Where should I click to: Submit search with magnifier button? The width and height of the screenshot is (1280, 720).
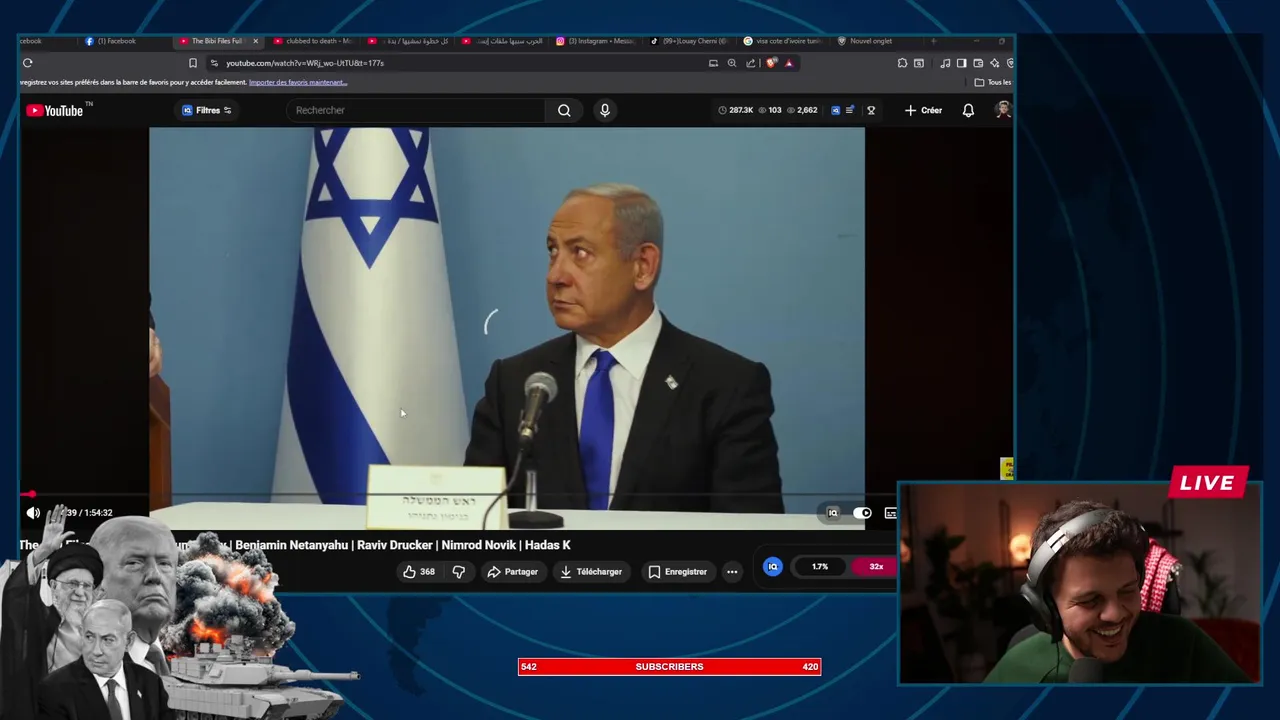point(564,110)
